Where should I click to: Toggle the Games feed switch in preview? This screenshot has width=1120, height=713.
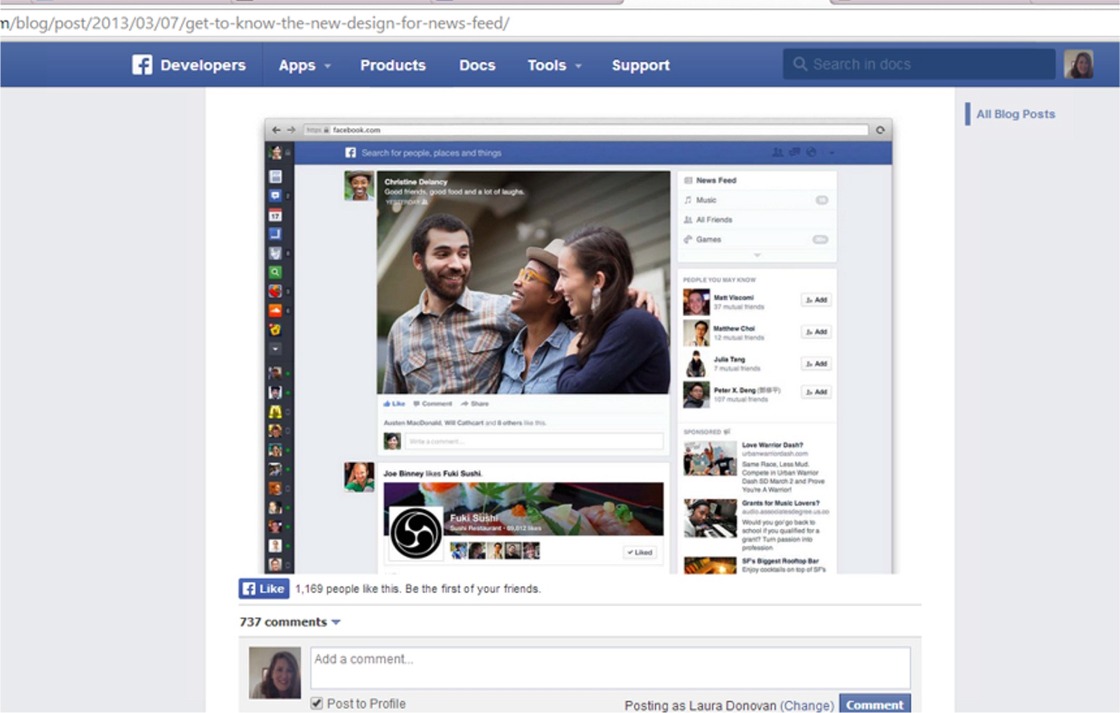(821, 239)
